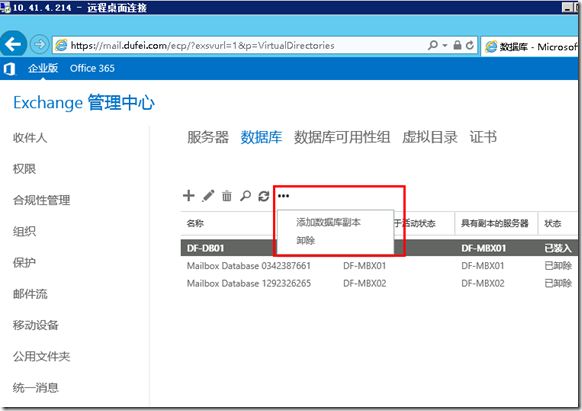Viewport: 582px width, 411px height.
Task: Go to 公用文件夹 in the left navigation
Action: (41, 356)
